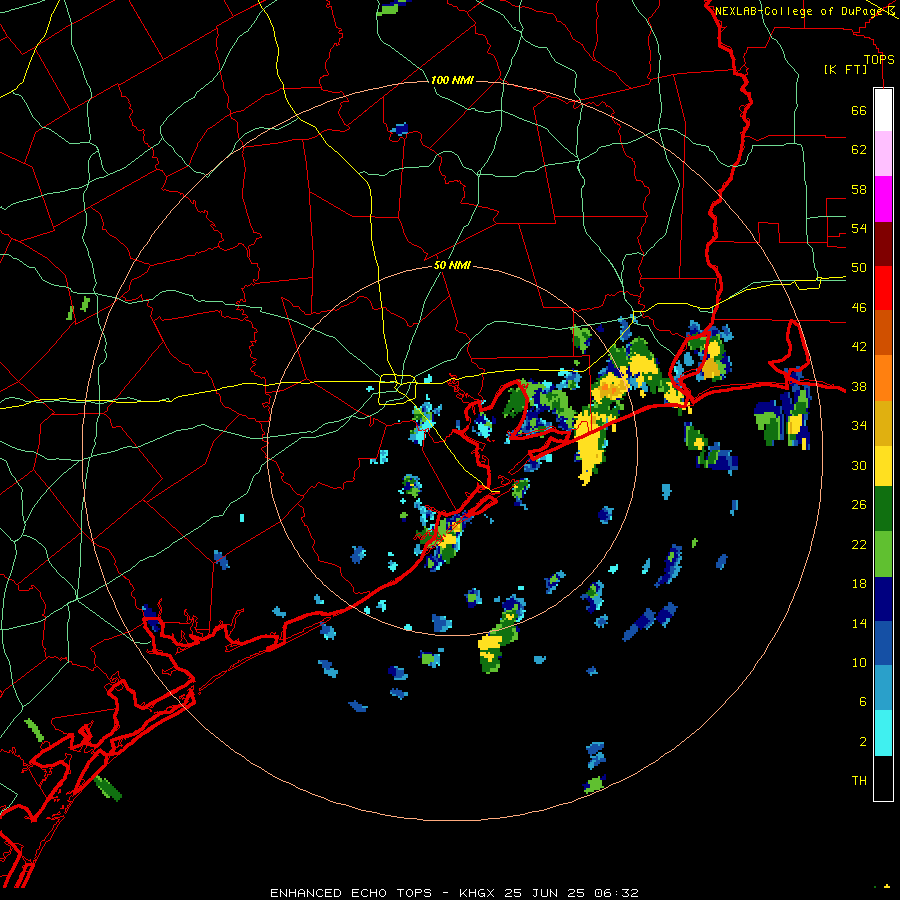Select the bright yellow legend swatch
The image size is (900, 900).
pyautogui.click(x=883, y=465)
